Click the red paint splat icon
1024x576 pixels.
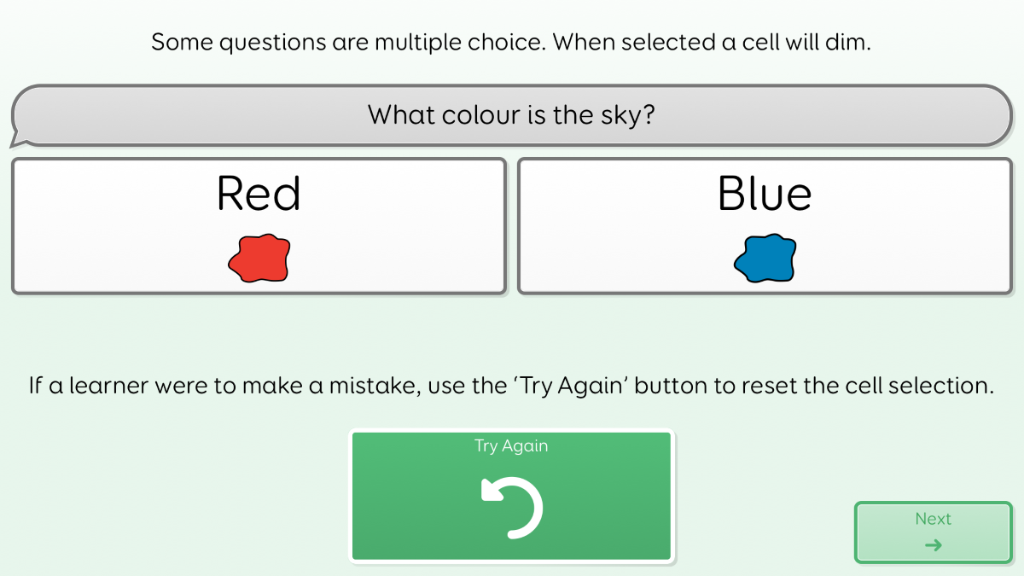pyautogui.click(x=259, y=258)
